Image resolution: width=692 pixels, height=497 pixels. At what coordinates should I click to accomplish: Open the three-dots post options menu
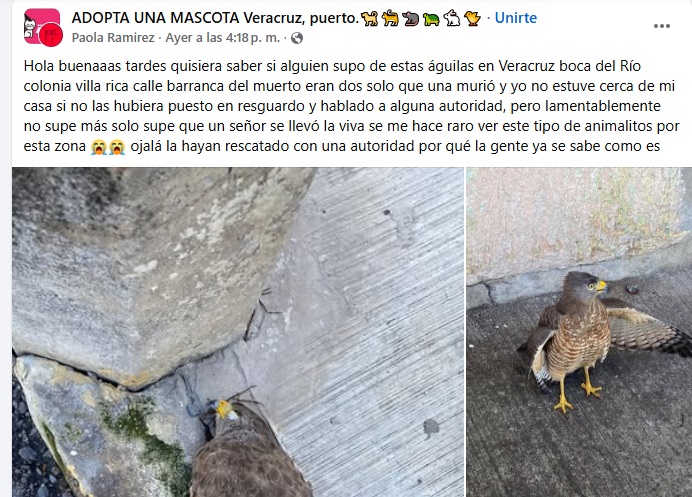pos(662,26)
